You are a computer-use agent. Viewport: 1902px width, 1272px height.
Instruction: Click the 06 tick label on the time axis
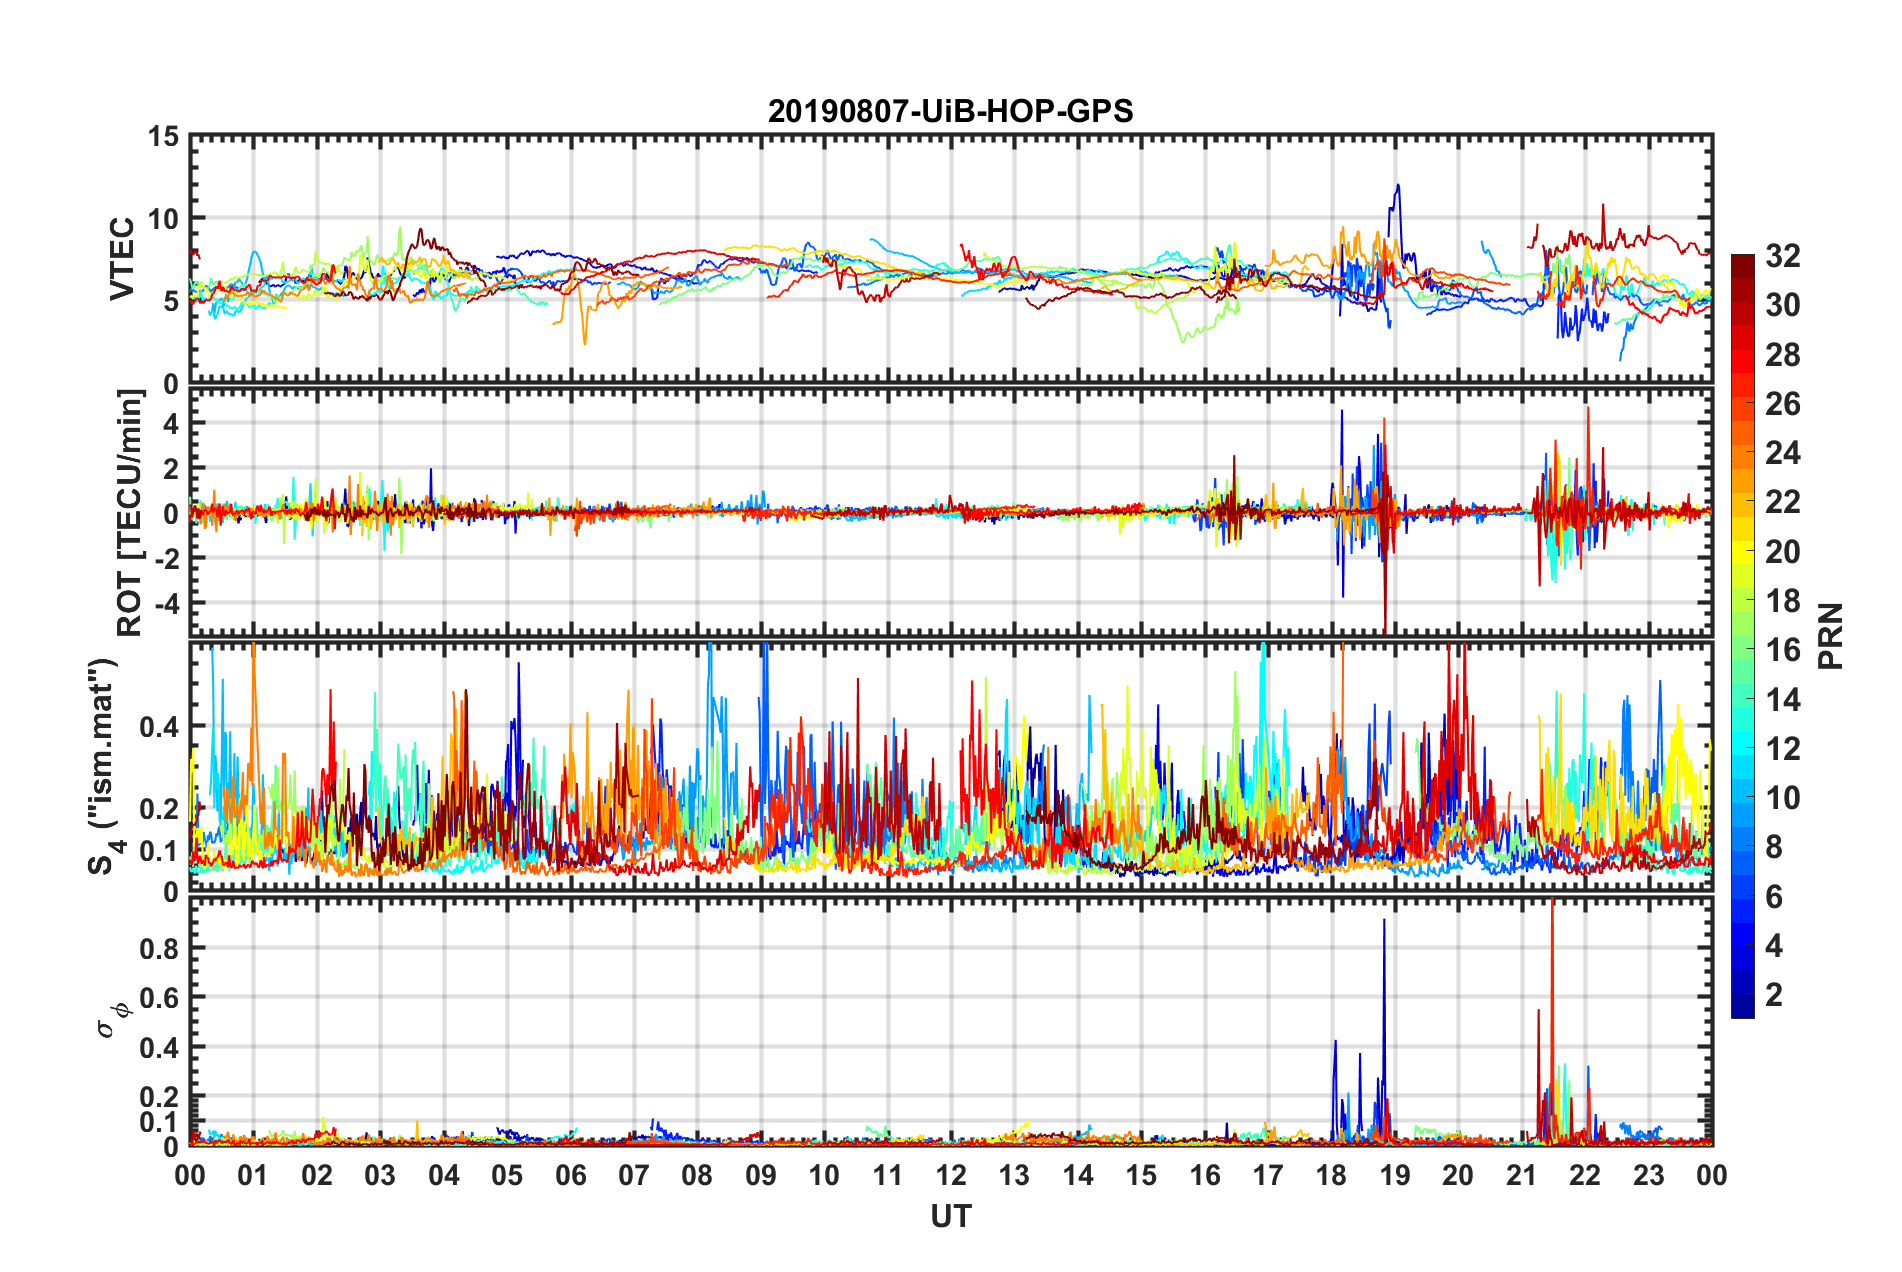click(570, 1175)
